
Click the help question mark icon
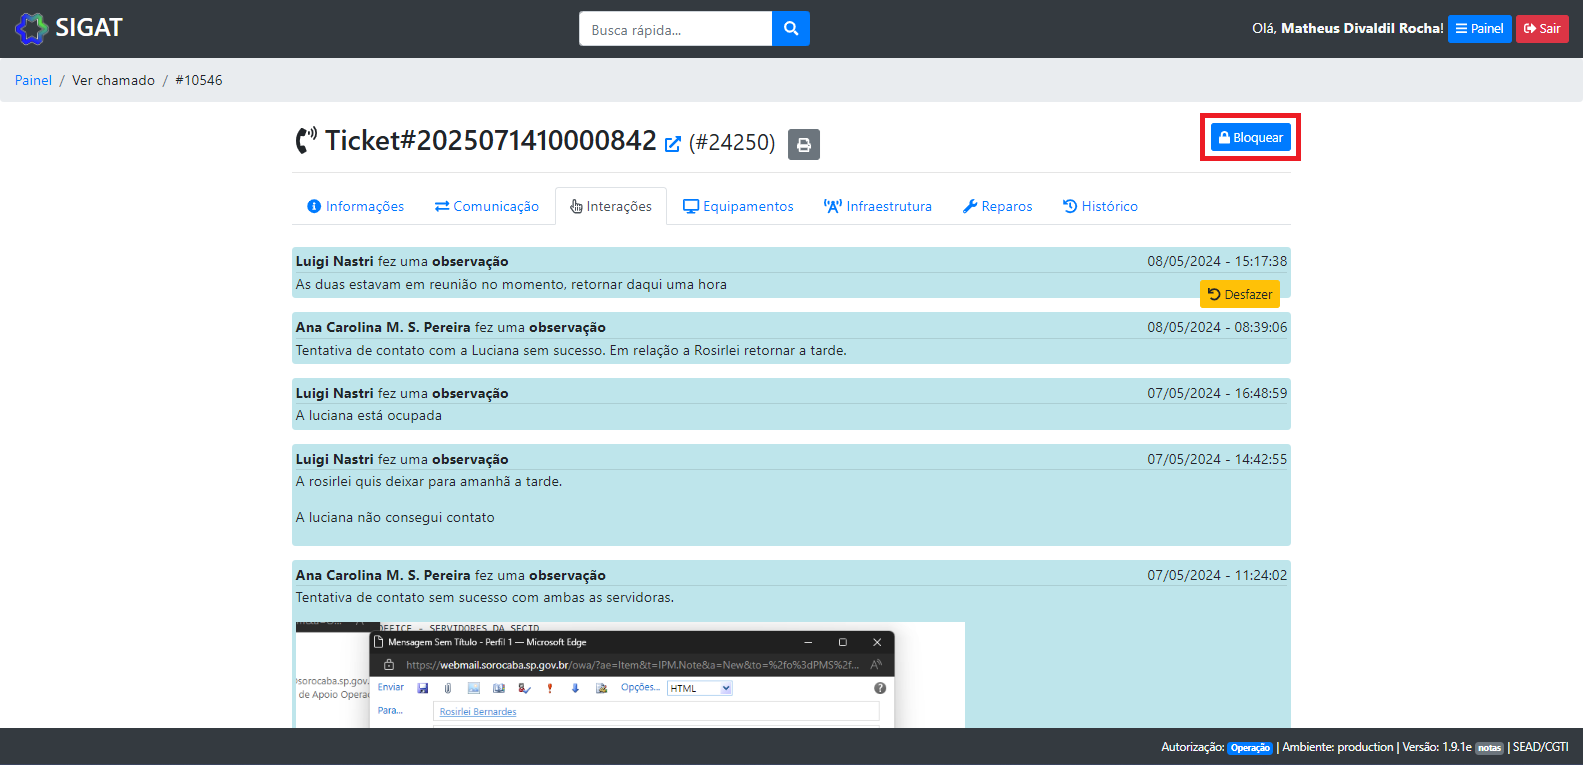tap(880, 688)
